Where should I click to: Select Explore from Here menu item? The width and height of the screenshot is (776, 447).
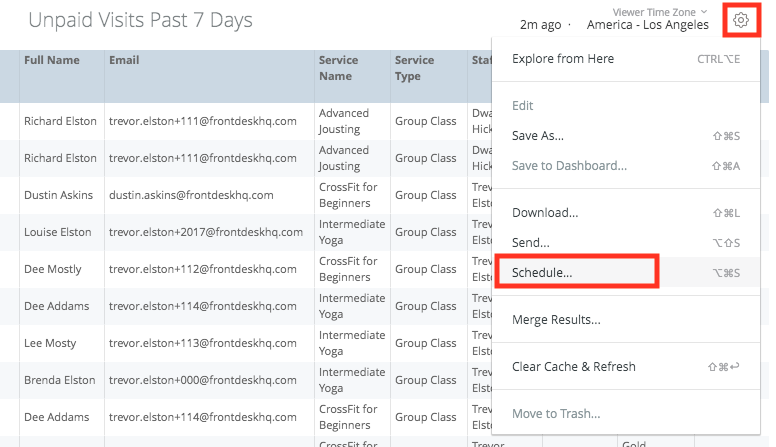coord(563,59)
